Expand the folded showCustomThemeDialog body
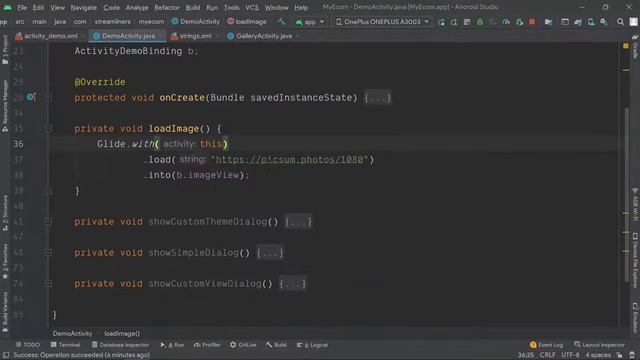 [x=298, y=222]
